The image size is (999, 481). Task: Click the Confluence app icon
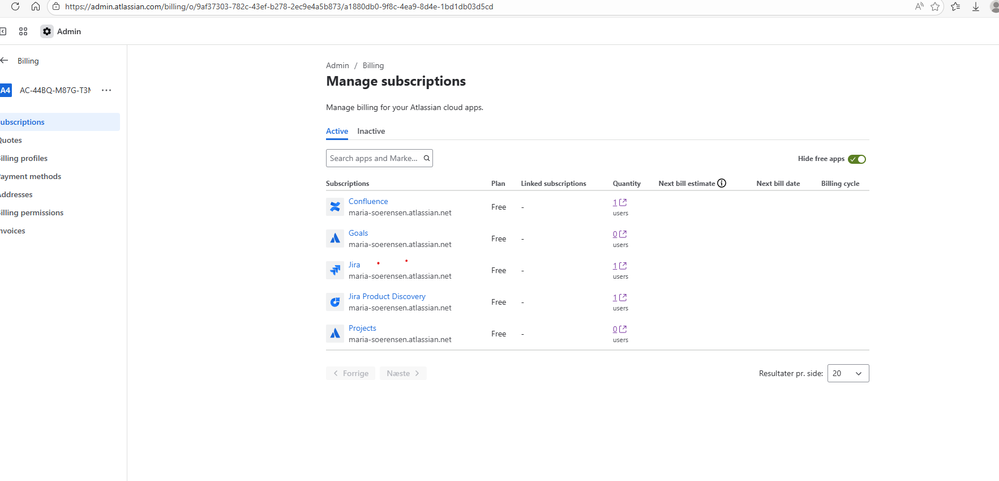(x=335, y=207)
